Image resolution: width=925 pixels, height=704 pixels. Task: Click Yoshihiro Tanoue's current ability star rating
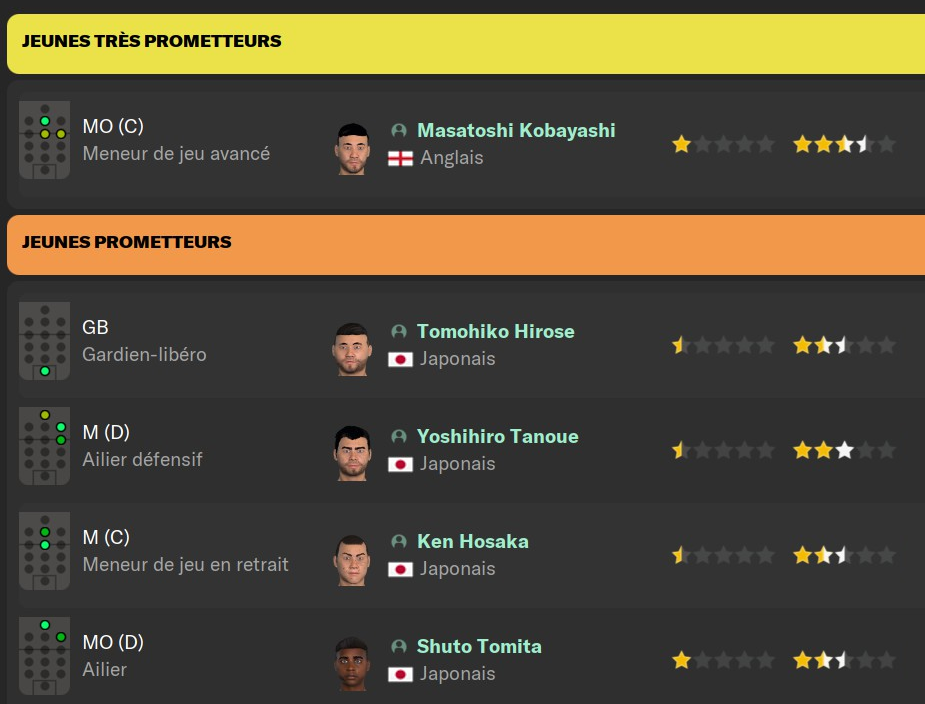coord(723,451)
